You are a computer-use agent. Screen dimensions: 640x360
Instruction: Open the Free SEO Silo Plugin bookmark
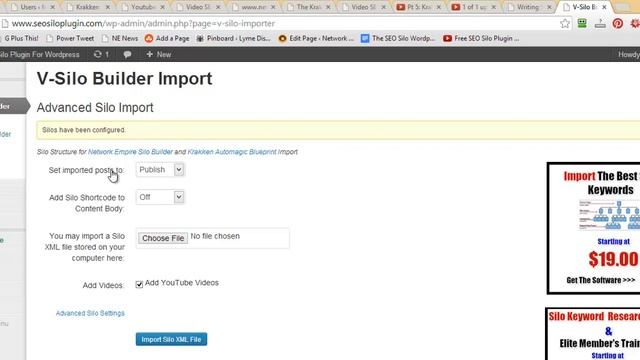pyautogui.click(x=481, y=38)
